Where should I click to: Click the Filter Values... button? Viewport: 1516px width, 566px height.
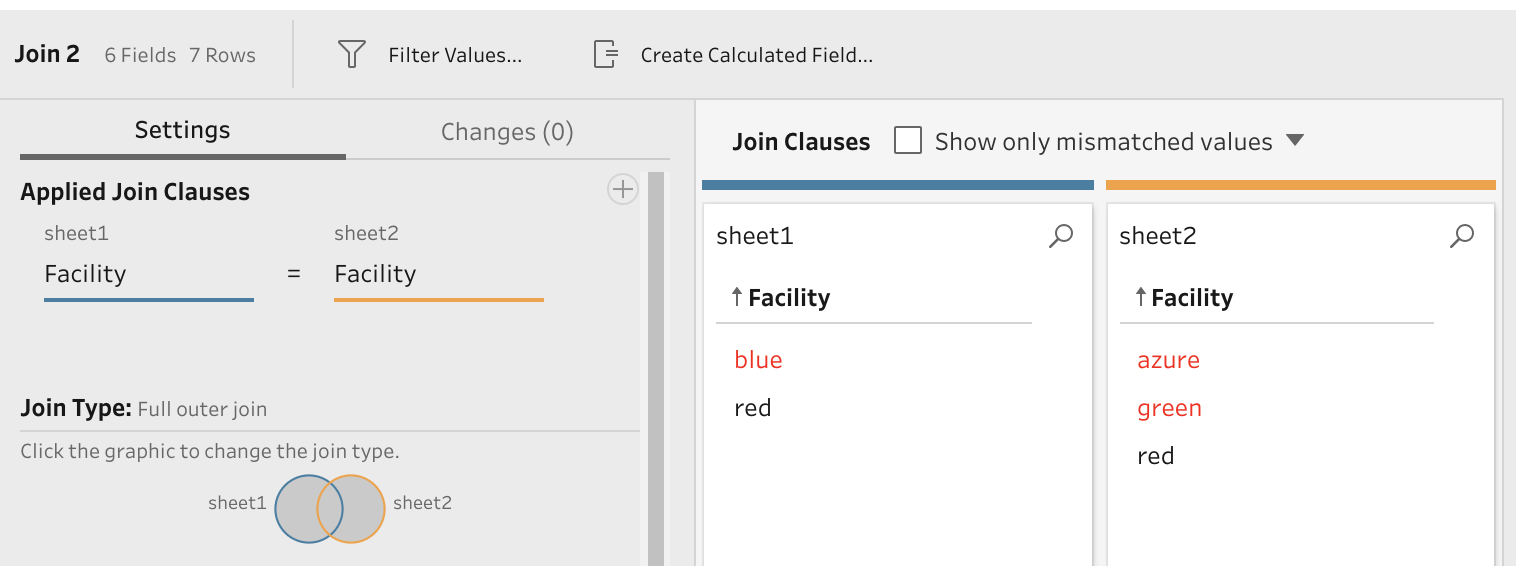[x=455, y=55]
